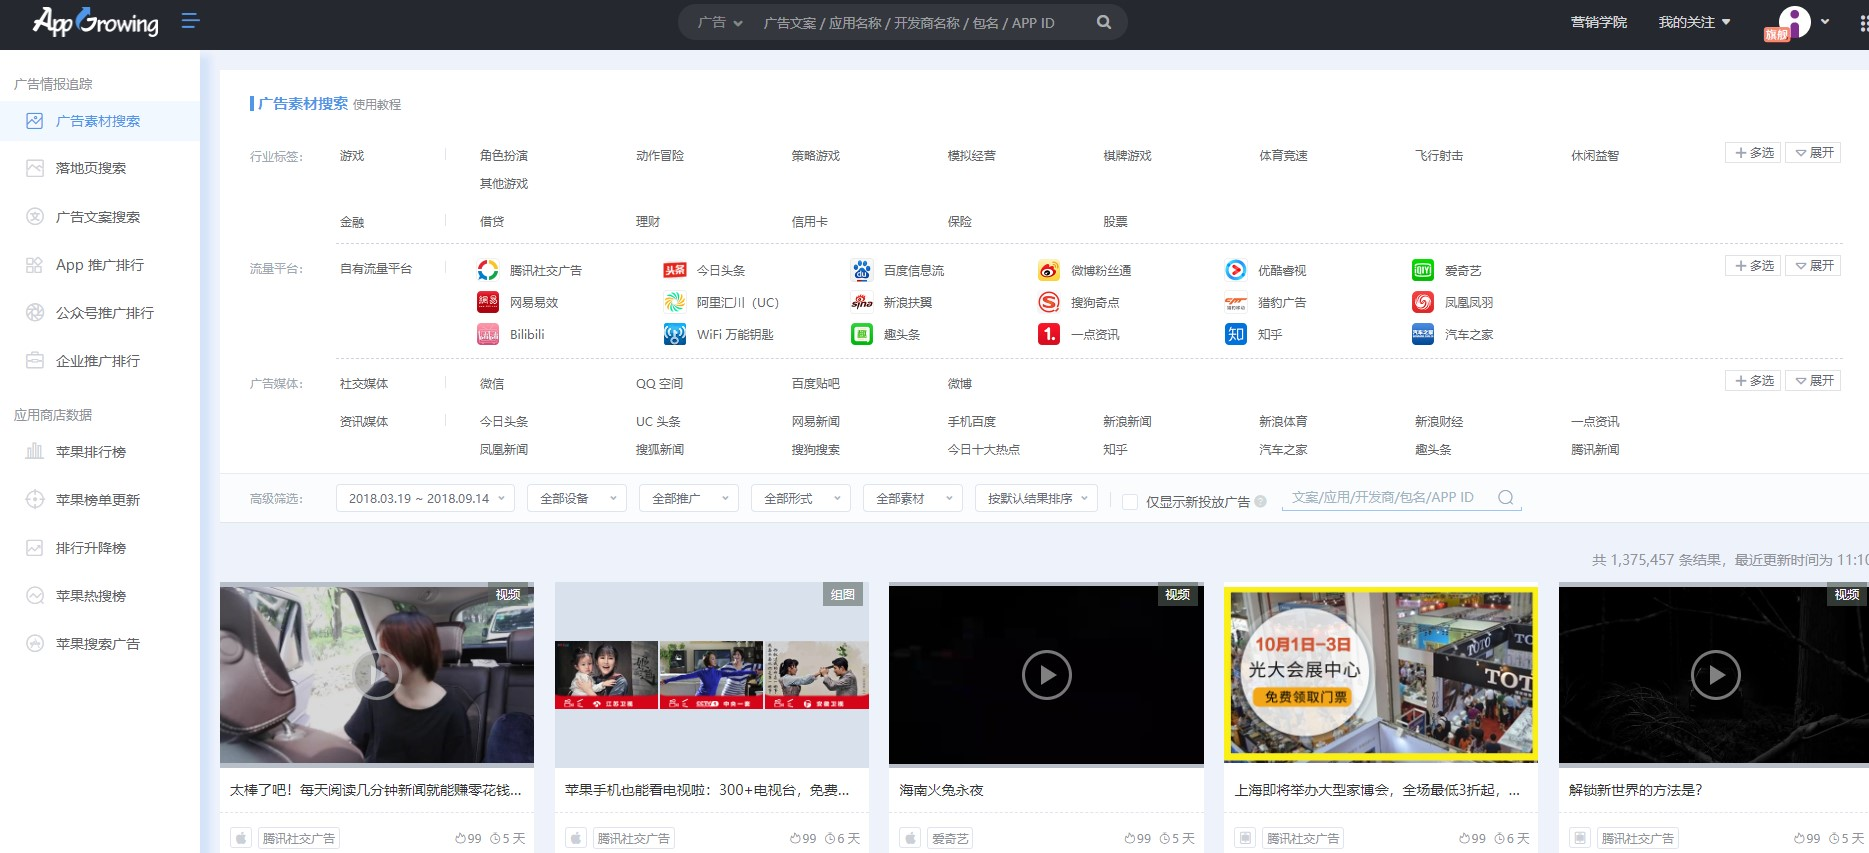Click the 落地页搜索 sidebar icon

click(x=35, y=168)
